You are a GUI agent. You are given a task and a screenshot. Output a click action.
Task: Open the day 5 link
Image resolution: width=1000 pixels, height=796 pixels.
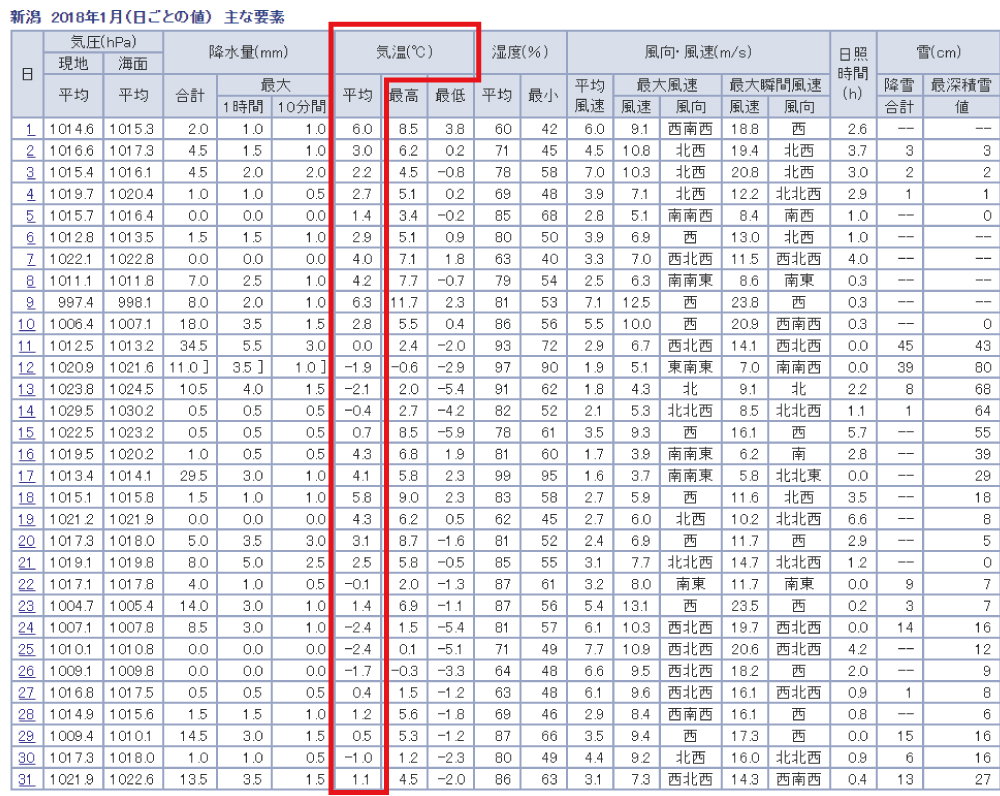pyautogui.click(x=30, y=215)
